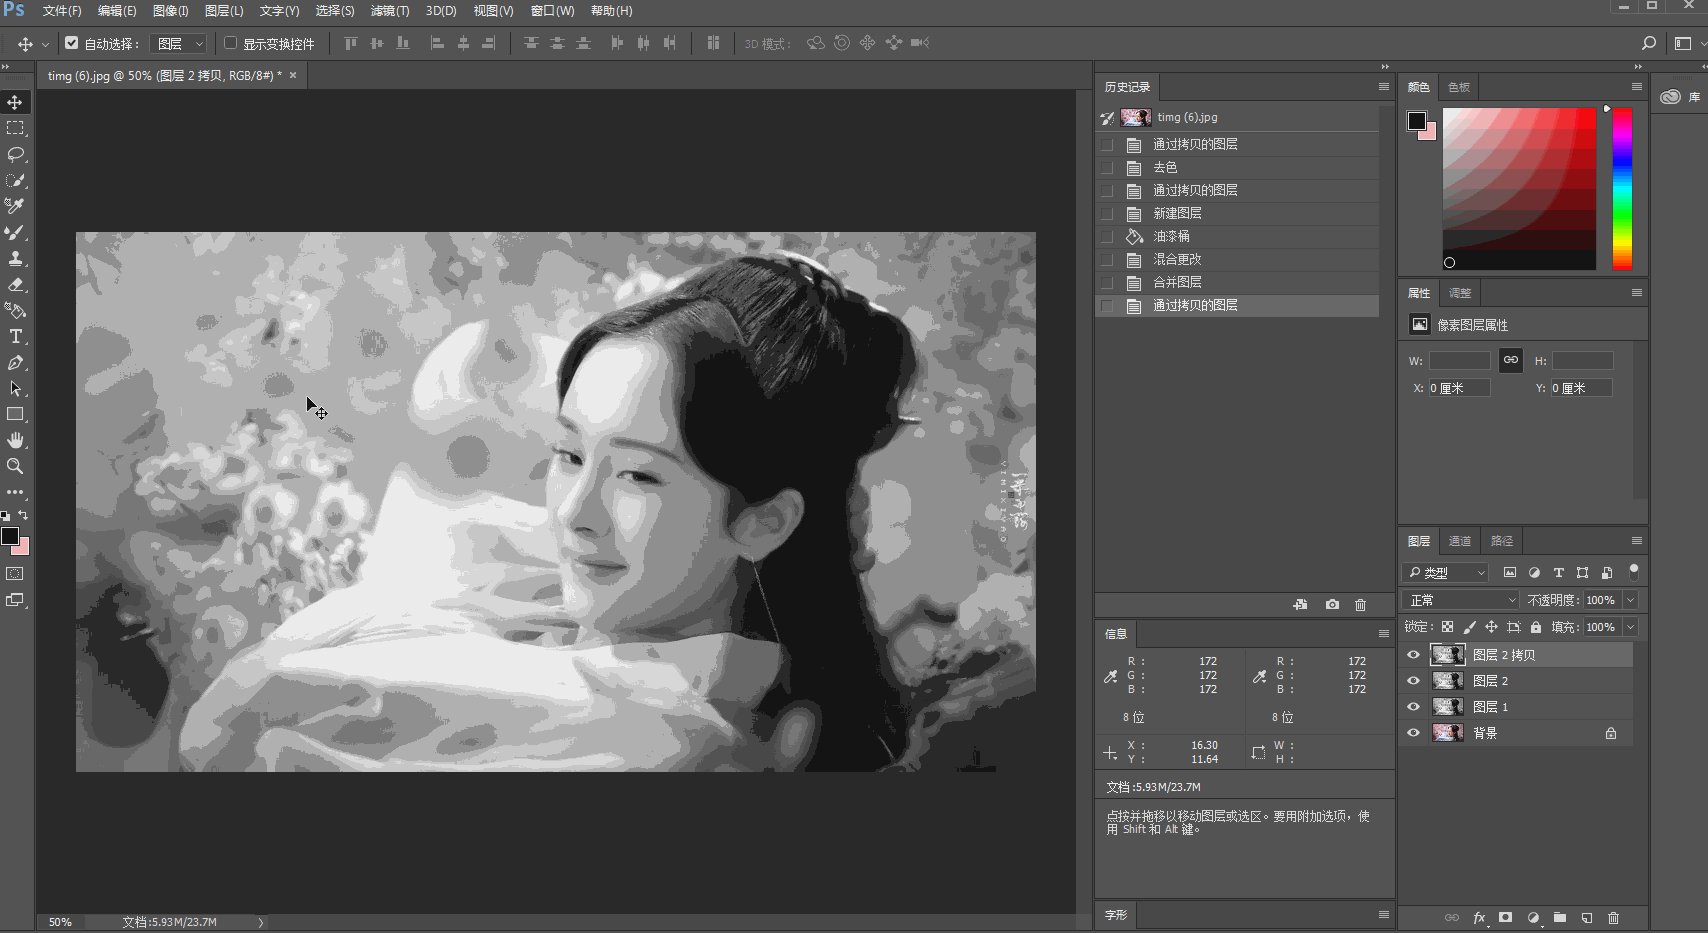
Task: Toggle lock transparent pixels
Action: click(1447, 627)
